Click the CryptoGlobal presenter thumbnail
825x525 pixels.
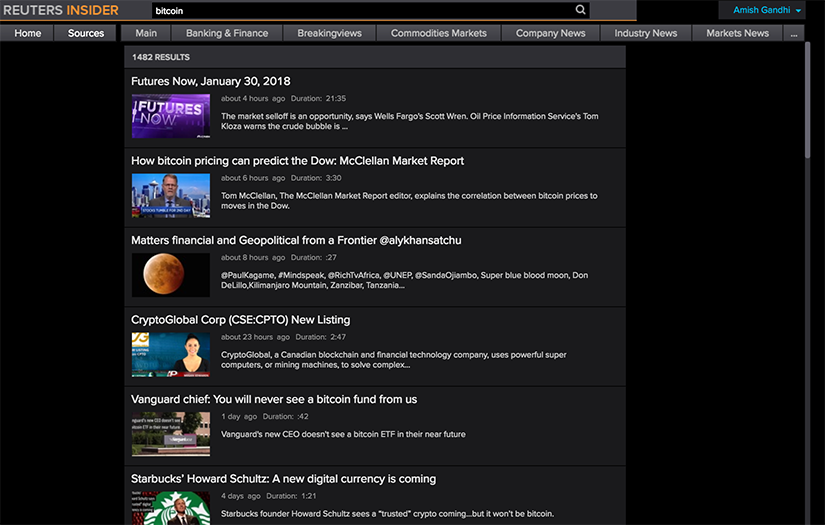tap(171, 355)
